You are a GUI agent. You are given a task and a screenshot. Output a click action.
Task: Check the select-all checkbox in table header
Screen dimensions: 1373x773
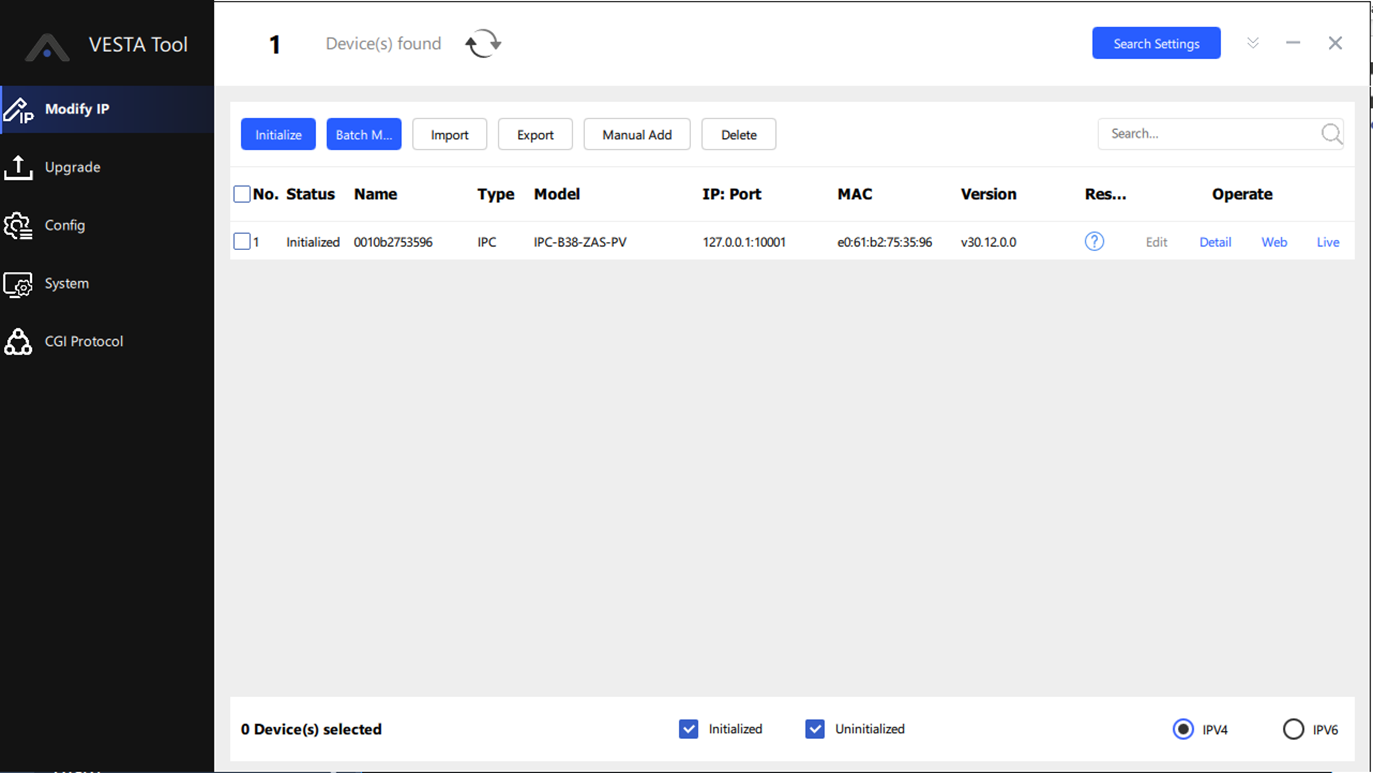coord(242,194)
